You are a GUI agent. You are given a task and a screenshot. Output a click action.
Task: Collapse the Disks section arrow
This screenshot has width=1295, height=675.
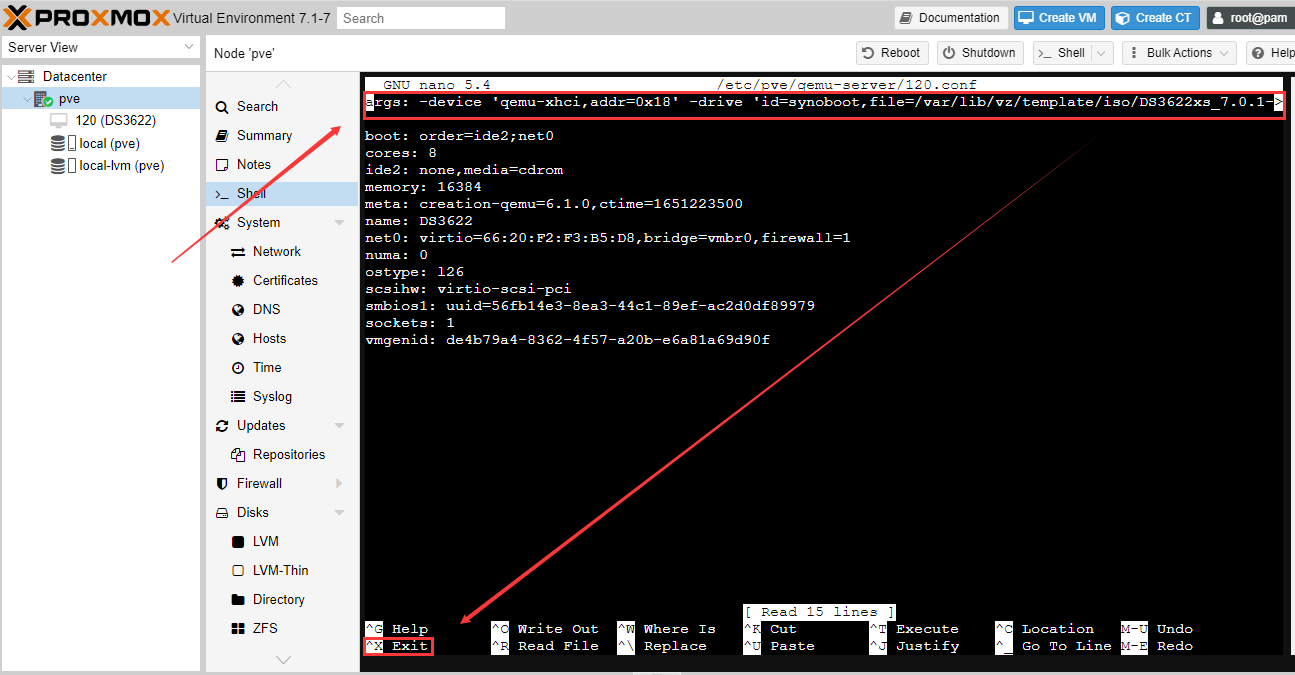(340, 512)
